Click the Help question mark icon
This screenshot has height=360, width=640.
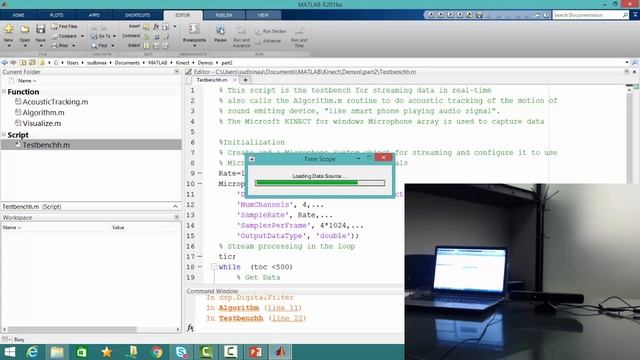pos(546,15)
